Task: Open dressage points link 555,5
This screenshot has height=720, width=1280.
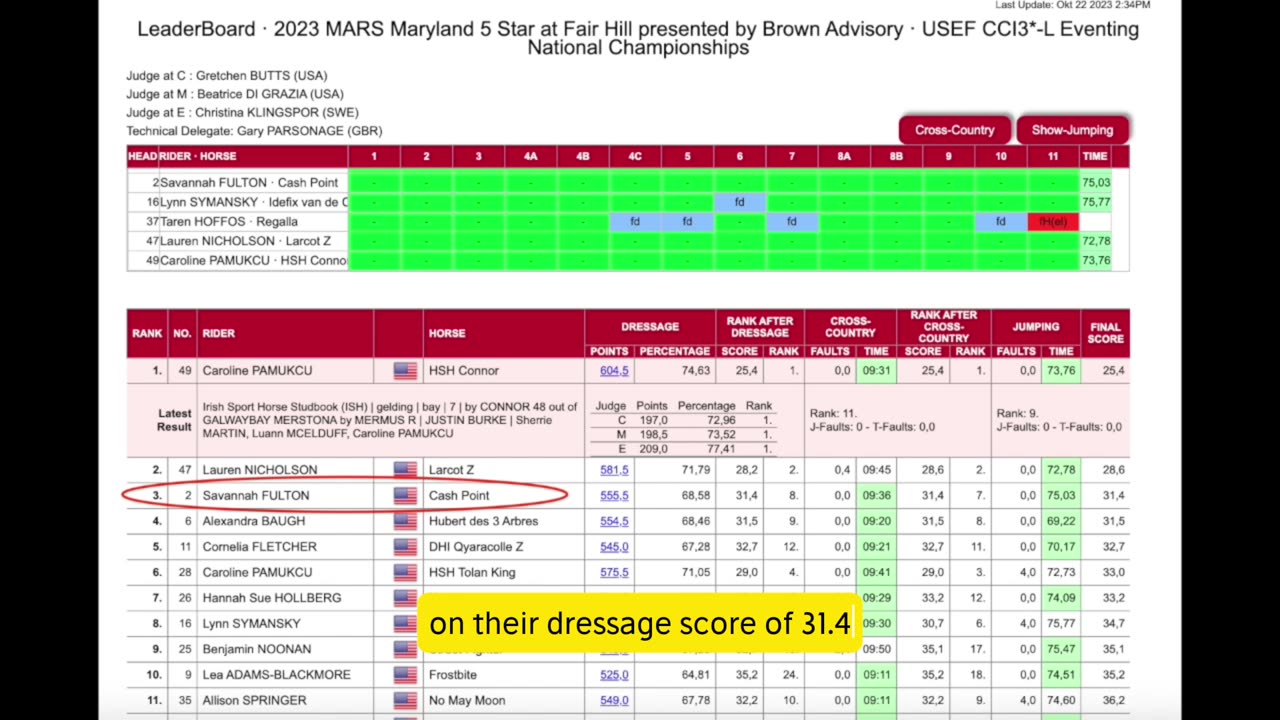Action: pos(614,496)
